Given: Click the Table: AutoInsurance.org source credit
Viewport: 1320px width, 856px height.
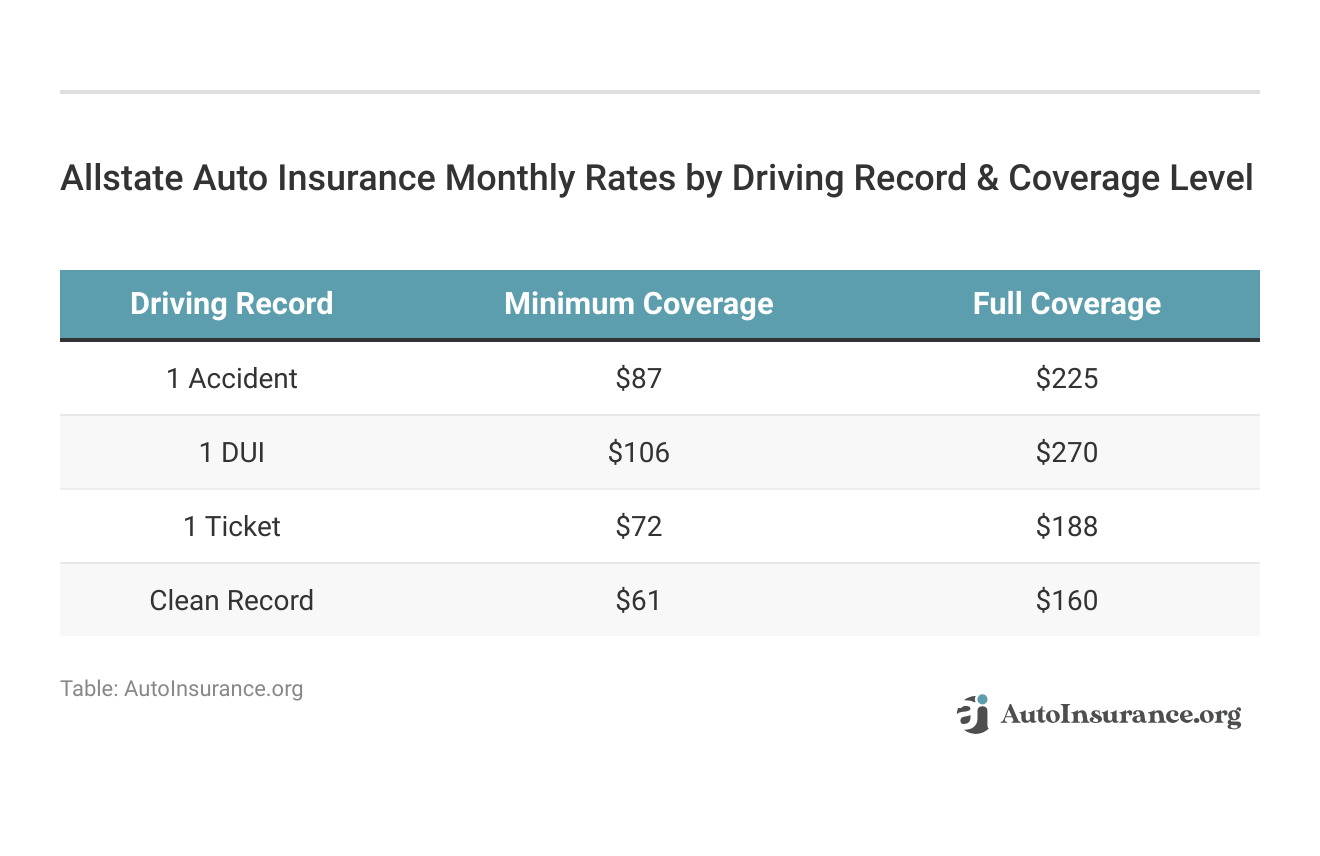Looking at the screenshot, I should point(181,689).
